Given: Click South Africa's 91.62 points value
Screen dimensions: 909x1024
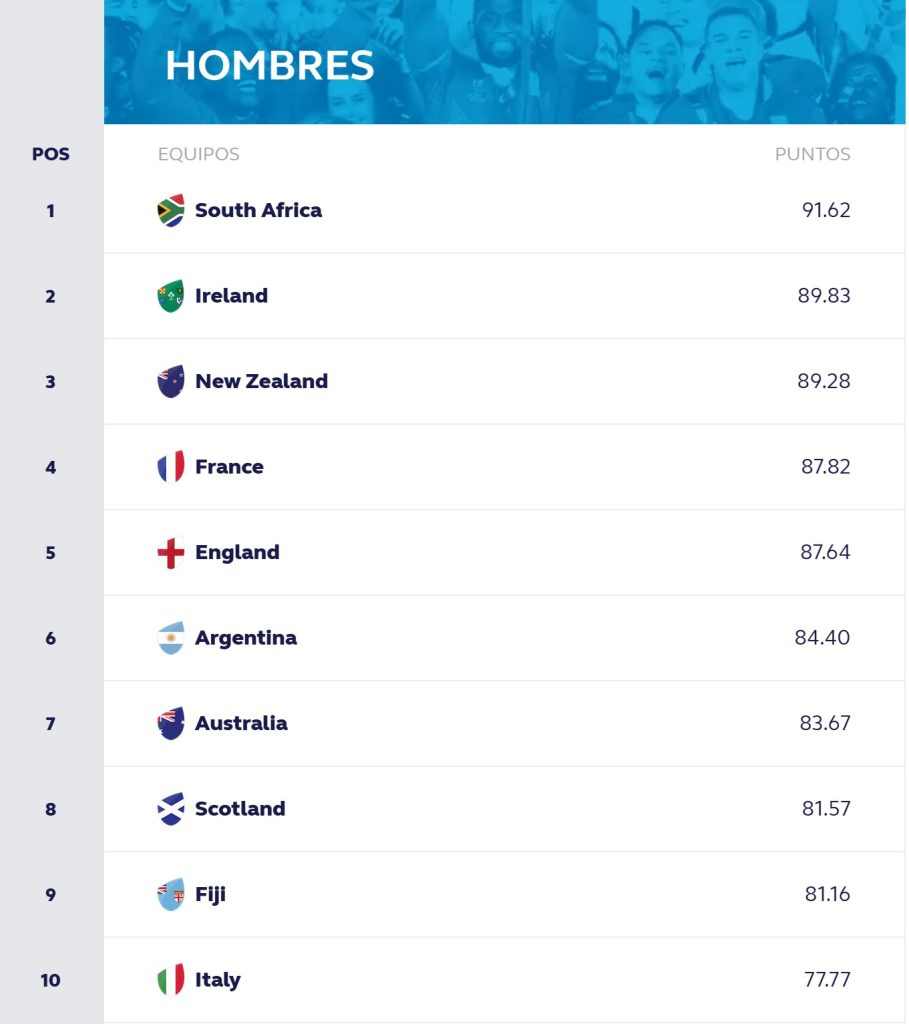Looking at the screenshot, I should [825, 210].
